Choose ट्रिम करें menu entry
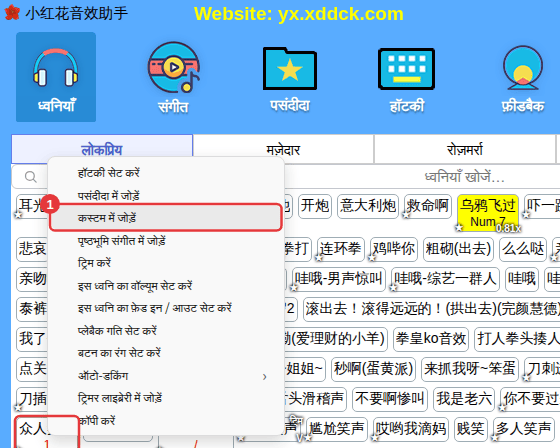Screen dimensions: 560x448 coord(166,263)
